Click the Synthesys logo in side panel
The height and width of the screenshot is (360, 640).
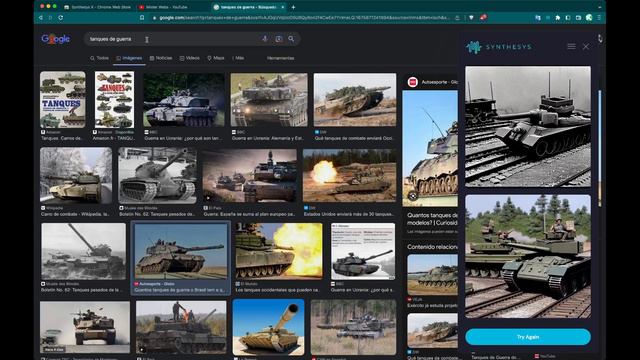coord(498,47)
